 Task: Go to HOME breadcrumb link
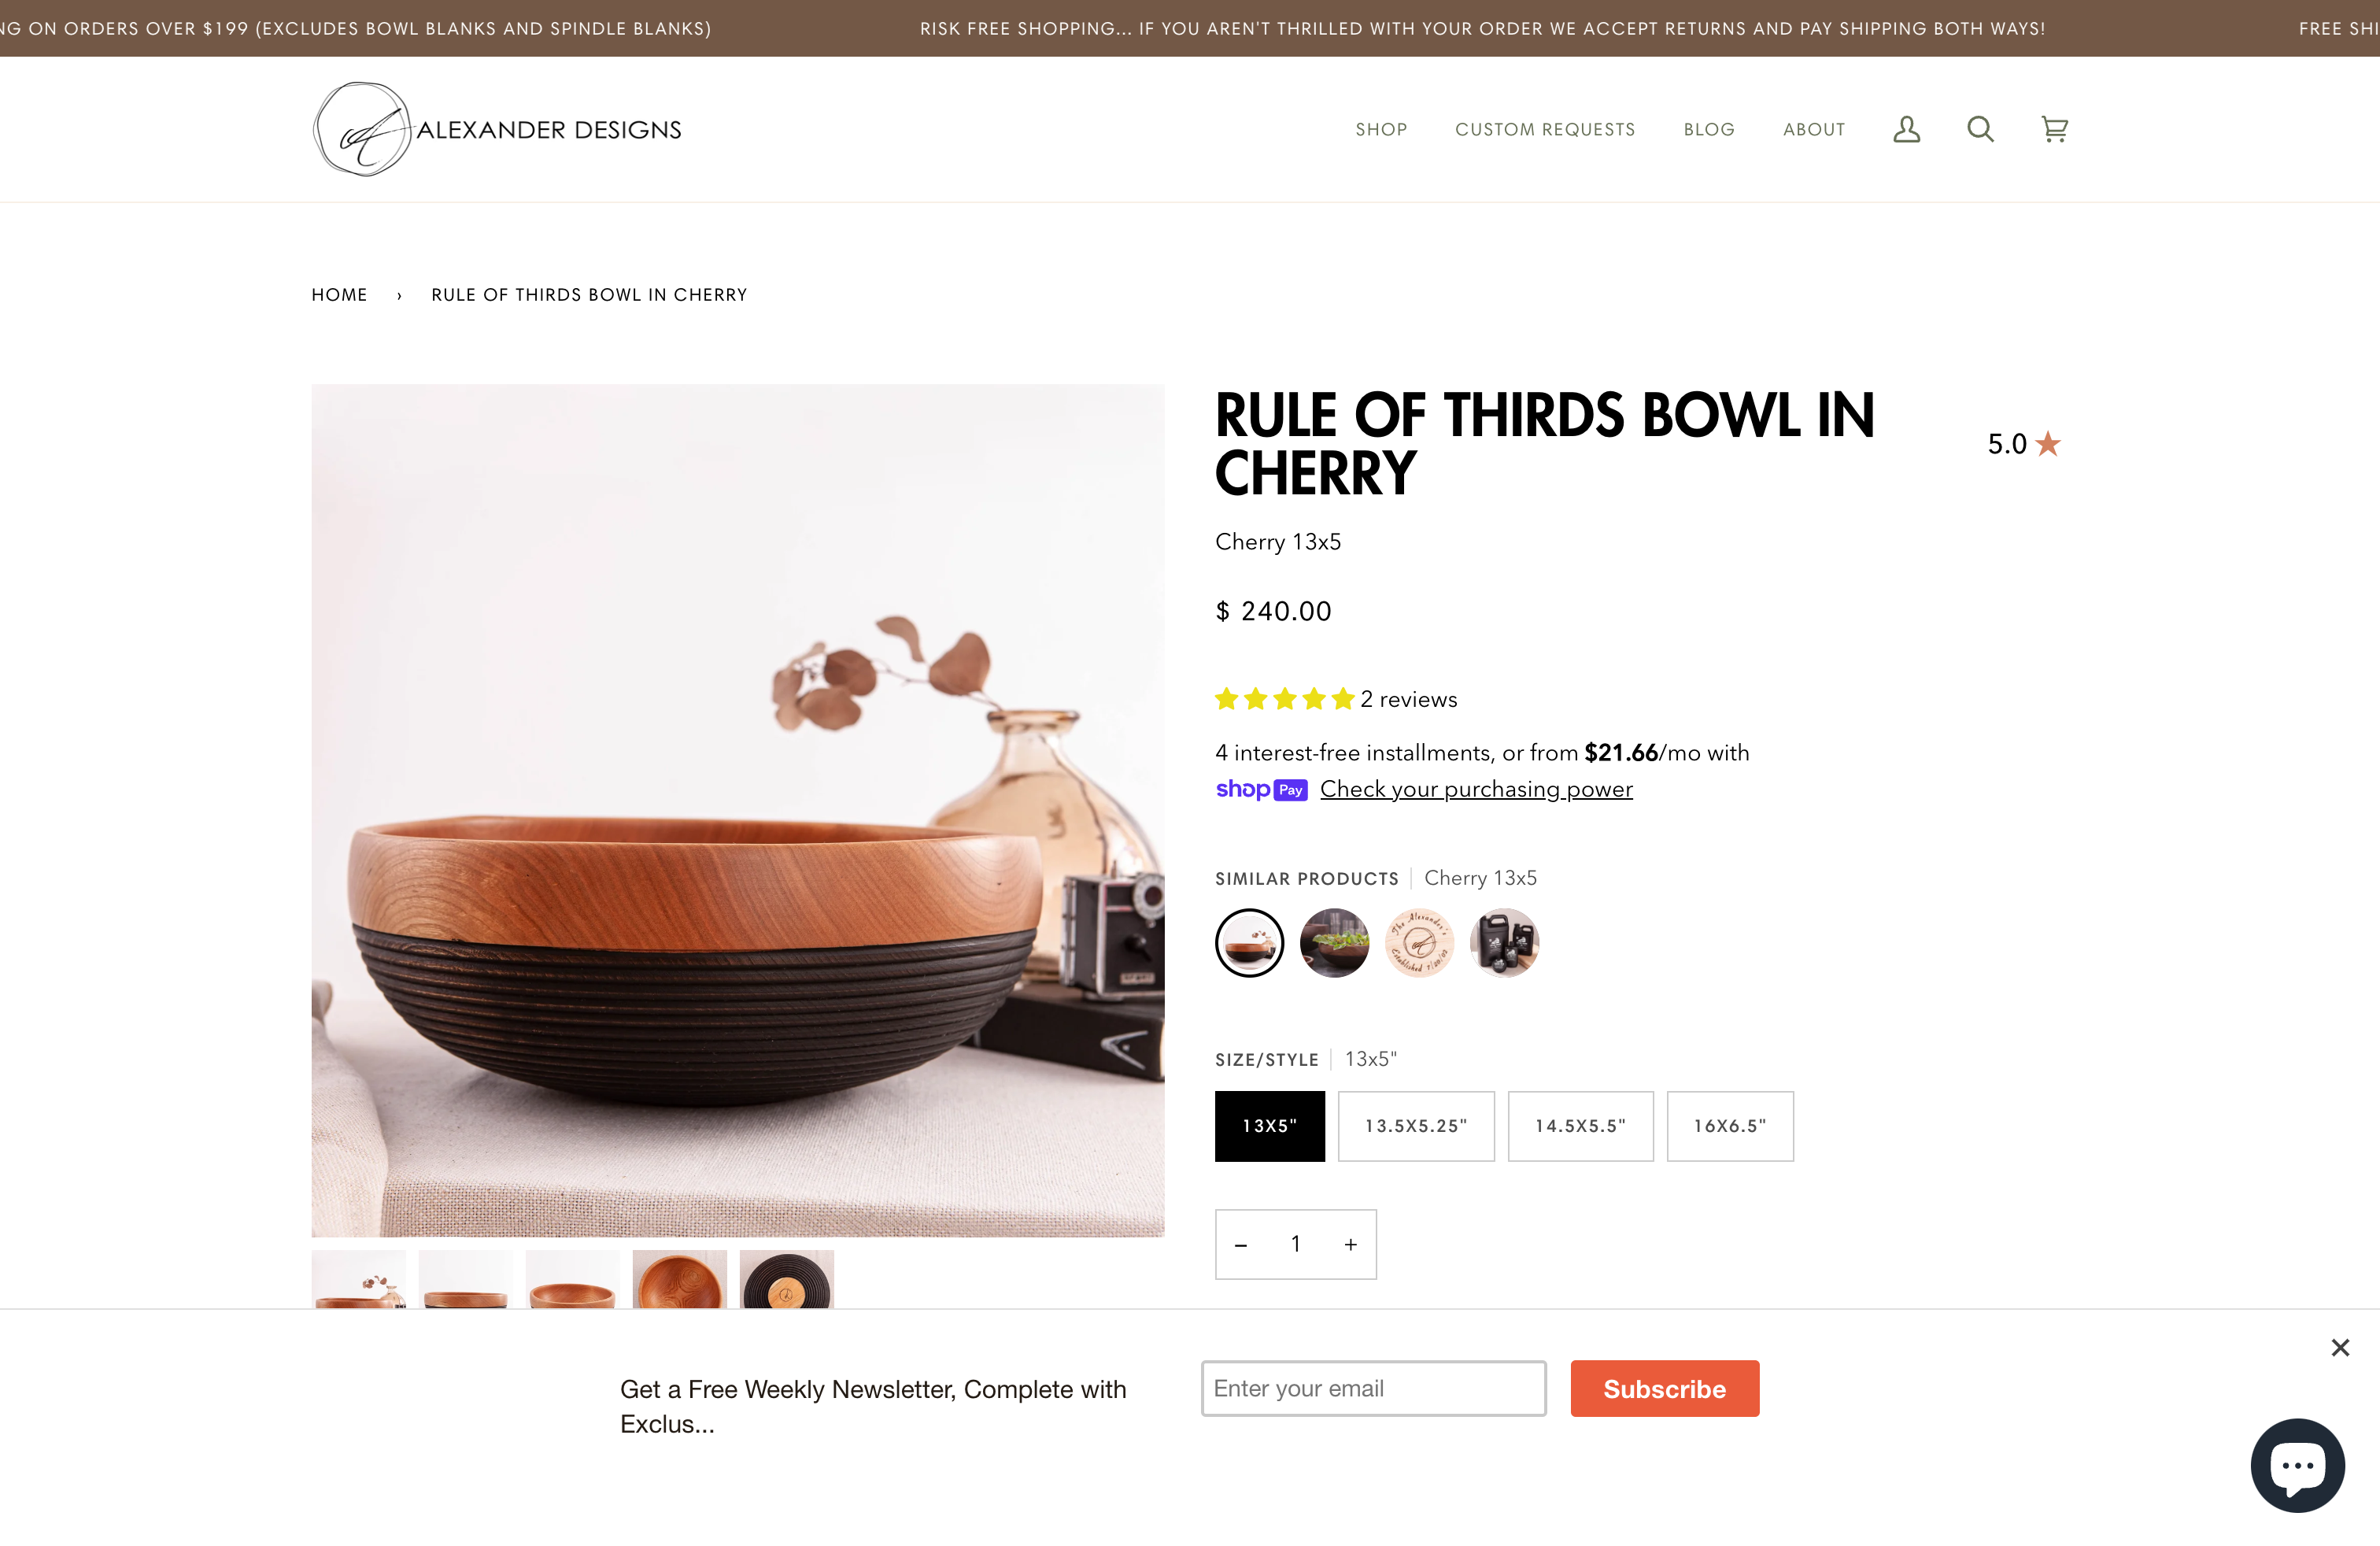(339, 295)
